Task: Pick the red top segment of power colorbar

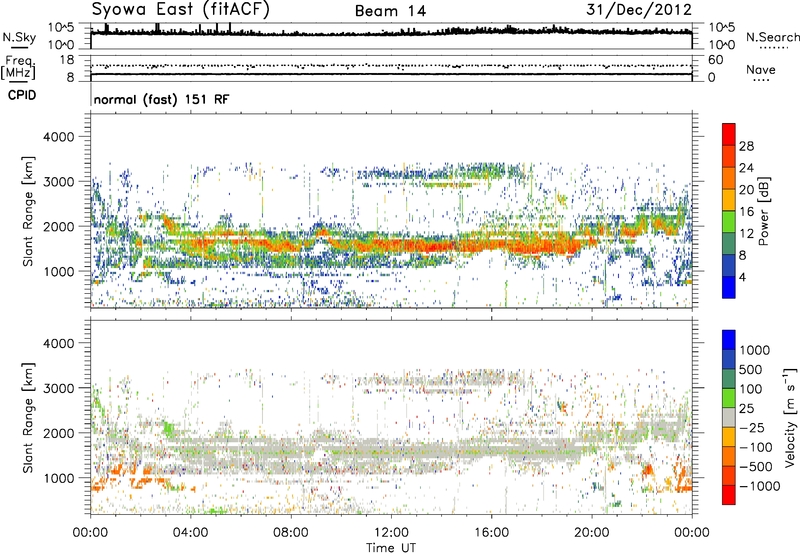Action: (x=729, y=134)
